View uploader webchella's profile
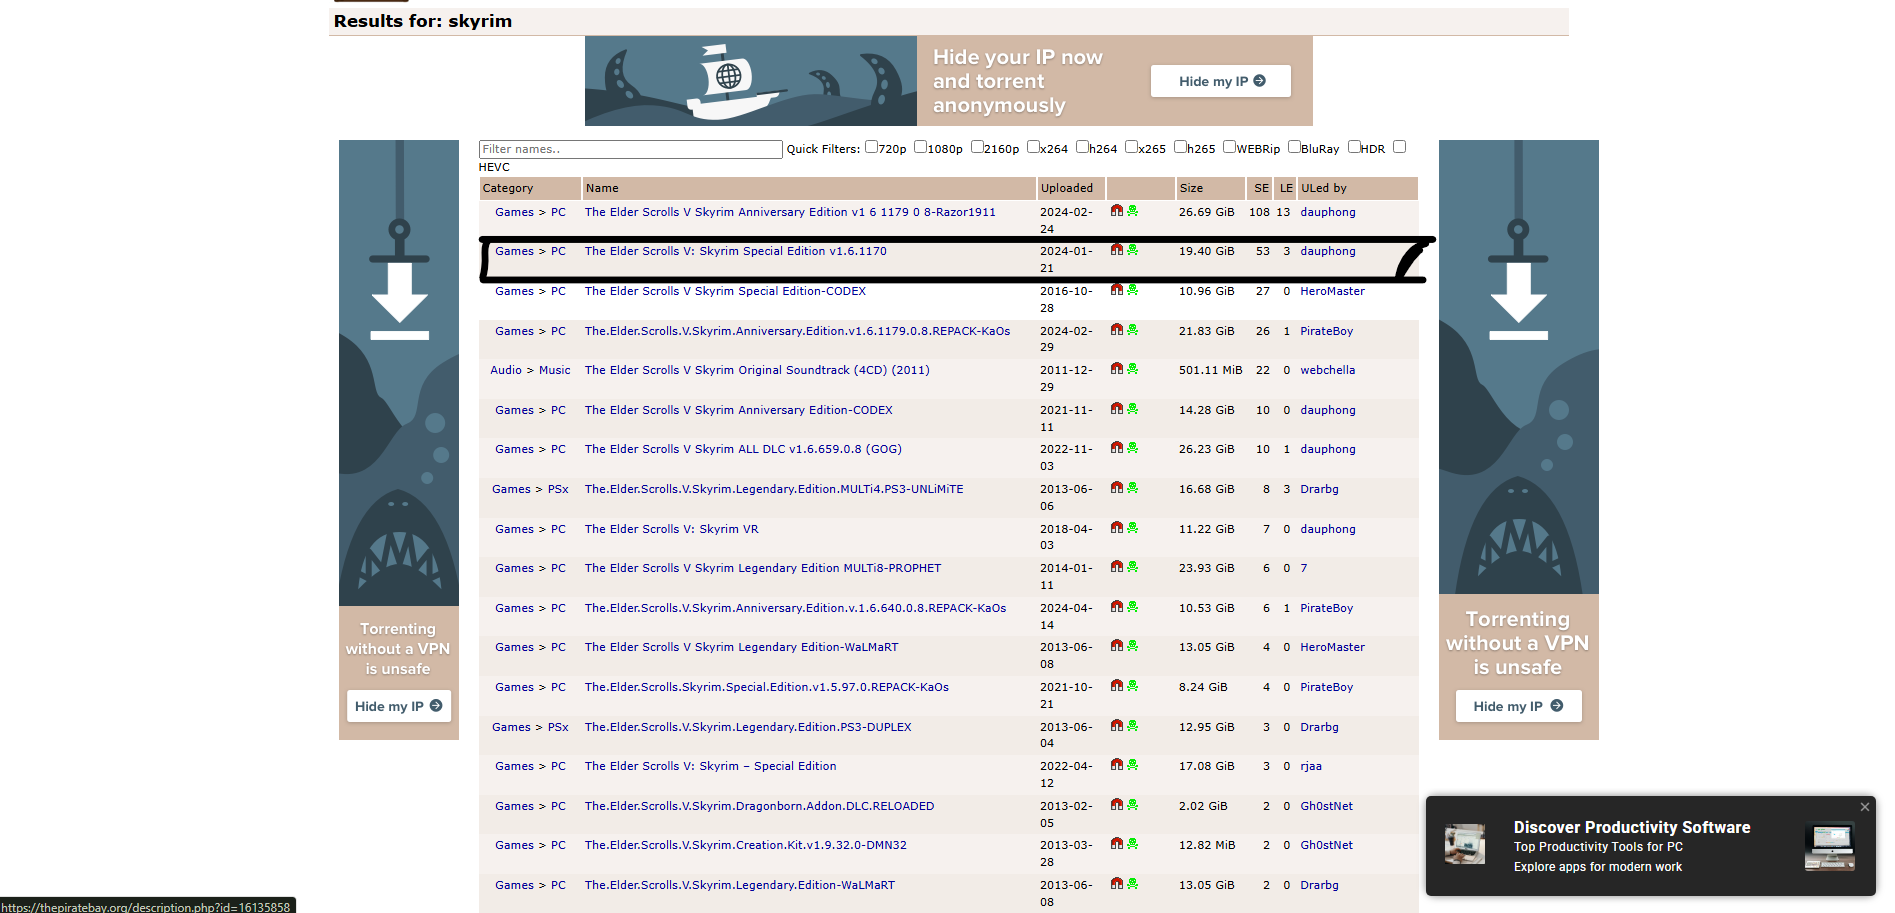This screenshot has width=1895, height=913. (x=1328, y=370)
